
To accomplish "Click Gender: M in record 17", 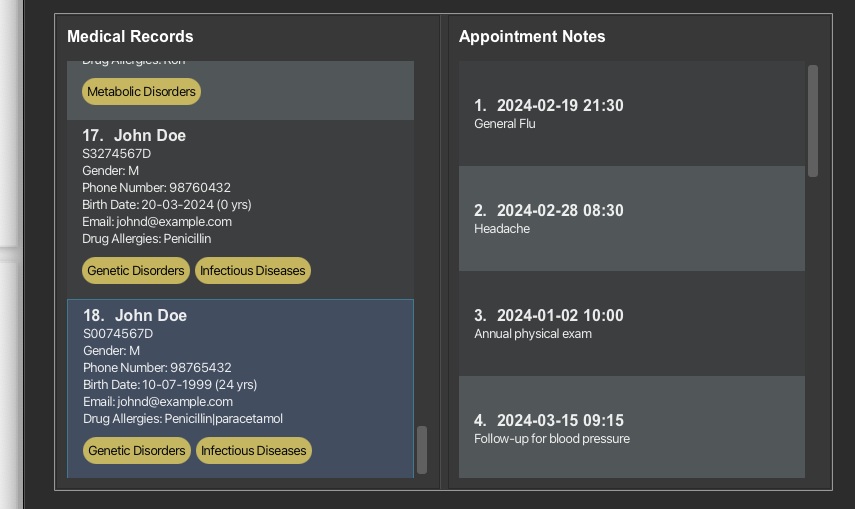I will tap(111, 171).
